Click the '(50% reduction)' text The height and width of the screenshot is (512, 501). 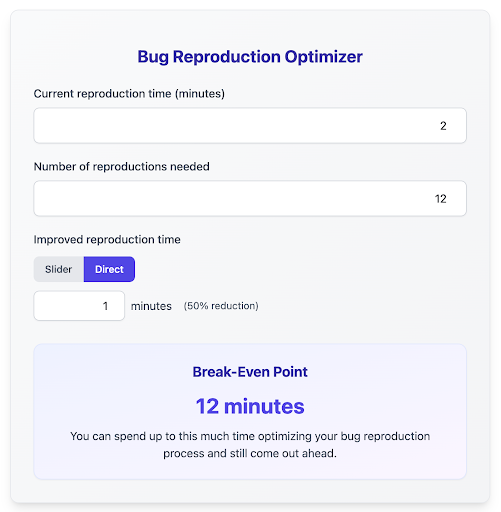point(221,306)
